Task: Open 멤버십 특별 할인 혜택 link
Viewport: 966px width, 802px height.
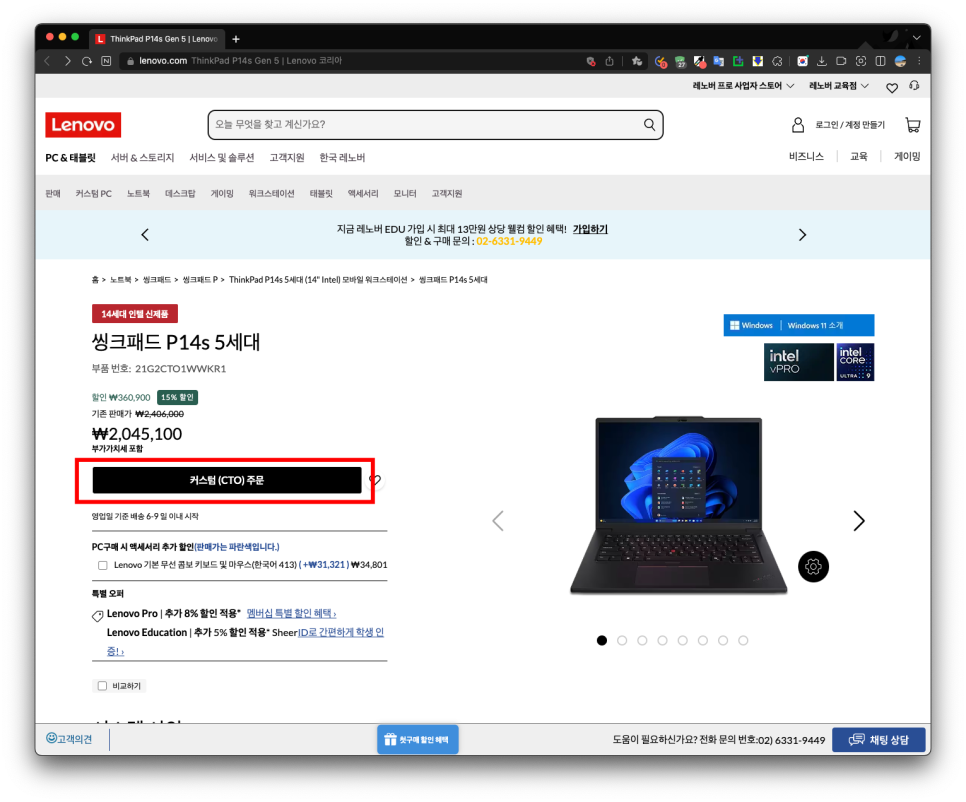Action: tap(291, 614)
